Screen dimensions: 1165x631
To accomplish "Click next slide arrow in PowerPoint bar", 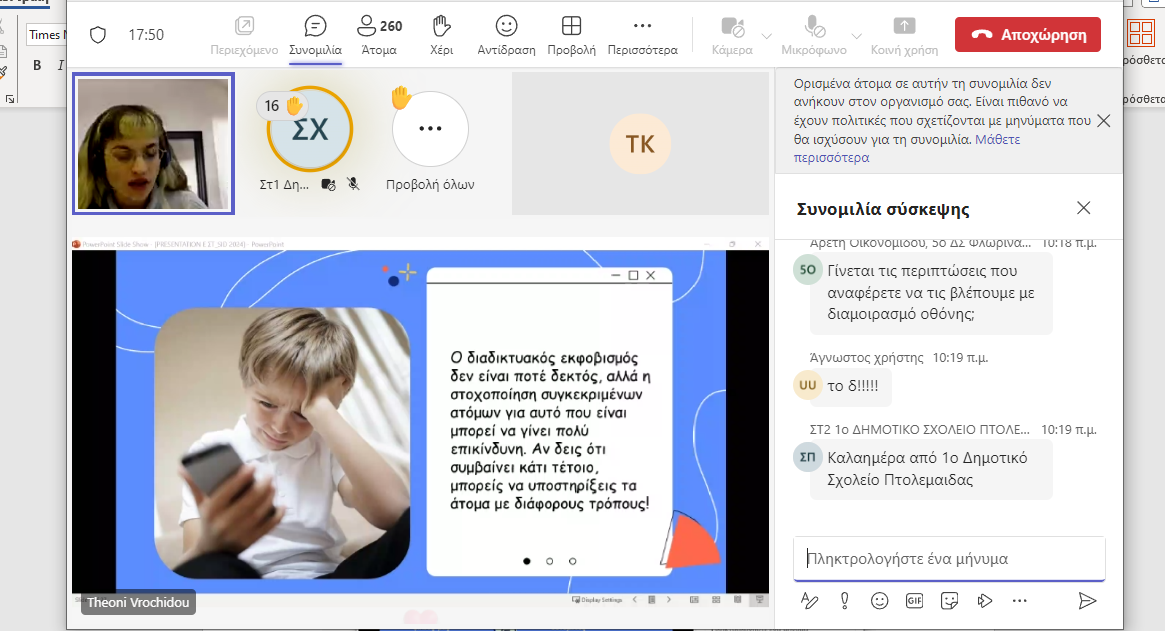I will (x=669, y=600).
